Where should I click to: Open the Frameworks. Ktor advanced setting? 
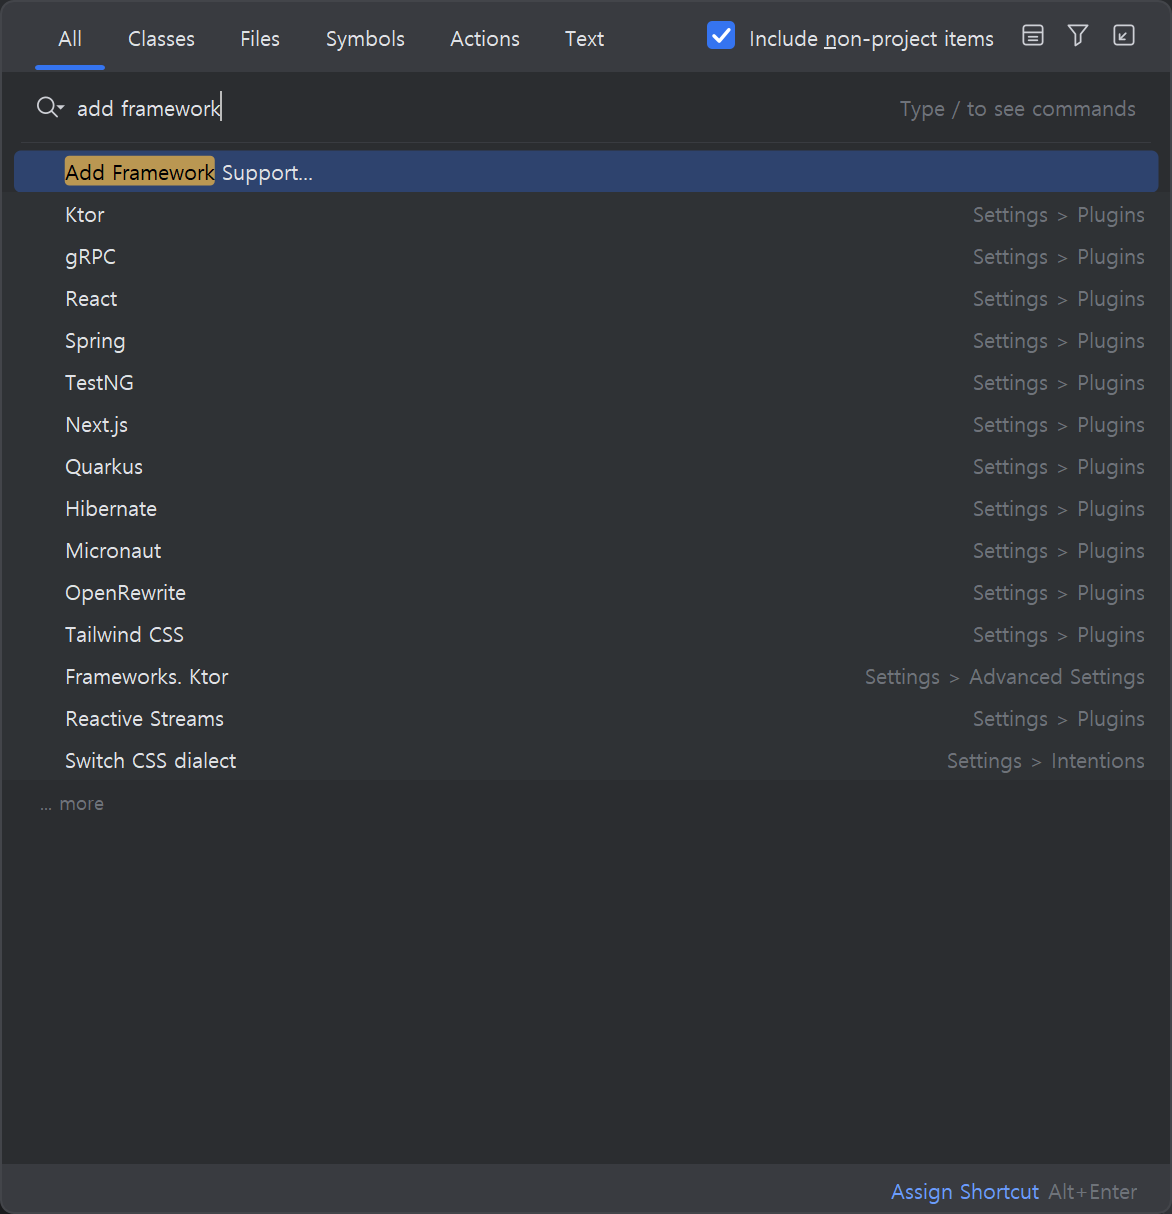[x=146, y=676]
